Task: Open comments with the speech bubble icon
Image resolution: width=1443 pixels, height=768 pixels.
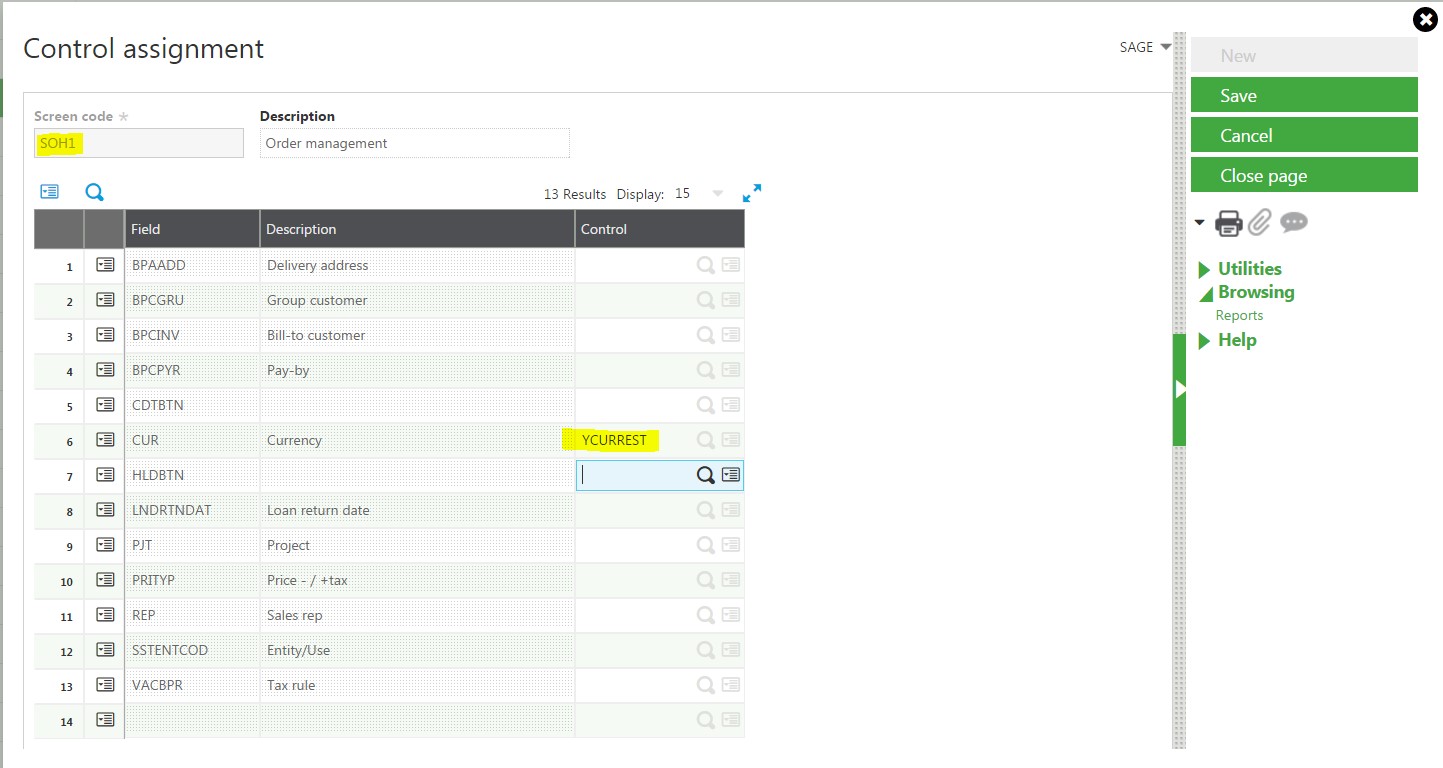Action: [x=1294, y=223]
